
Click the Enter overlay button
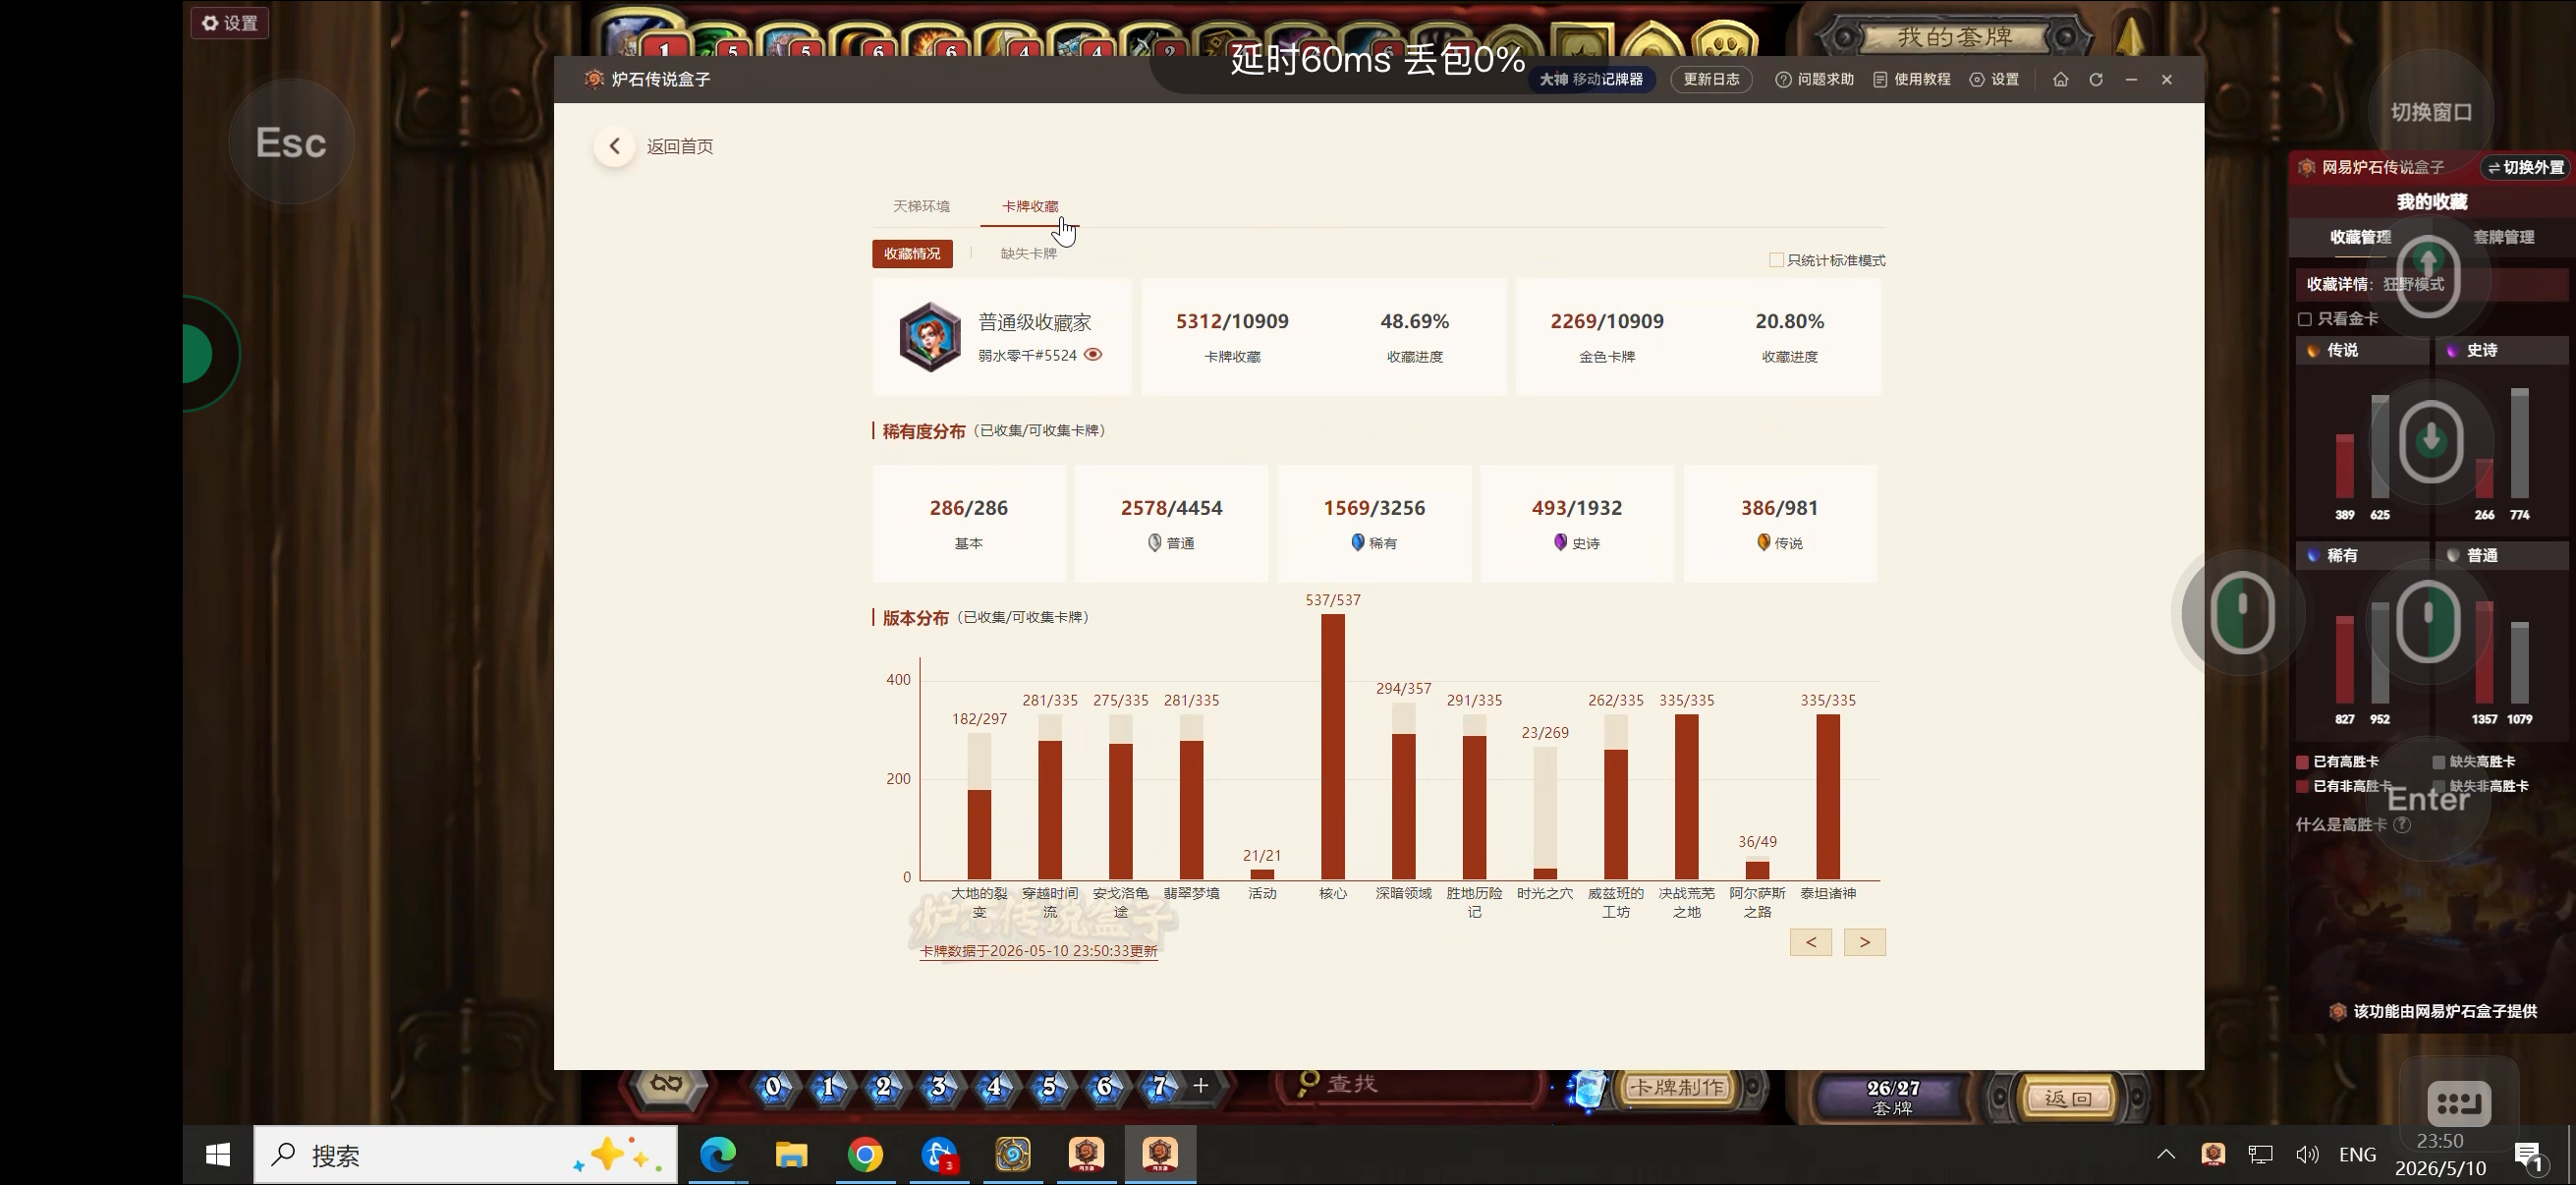pyautogui.click(x=2429, y=799)
